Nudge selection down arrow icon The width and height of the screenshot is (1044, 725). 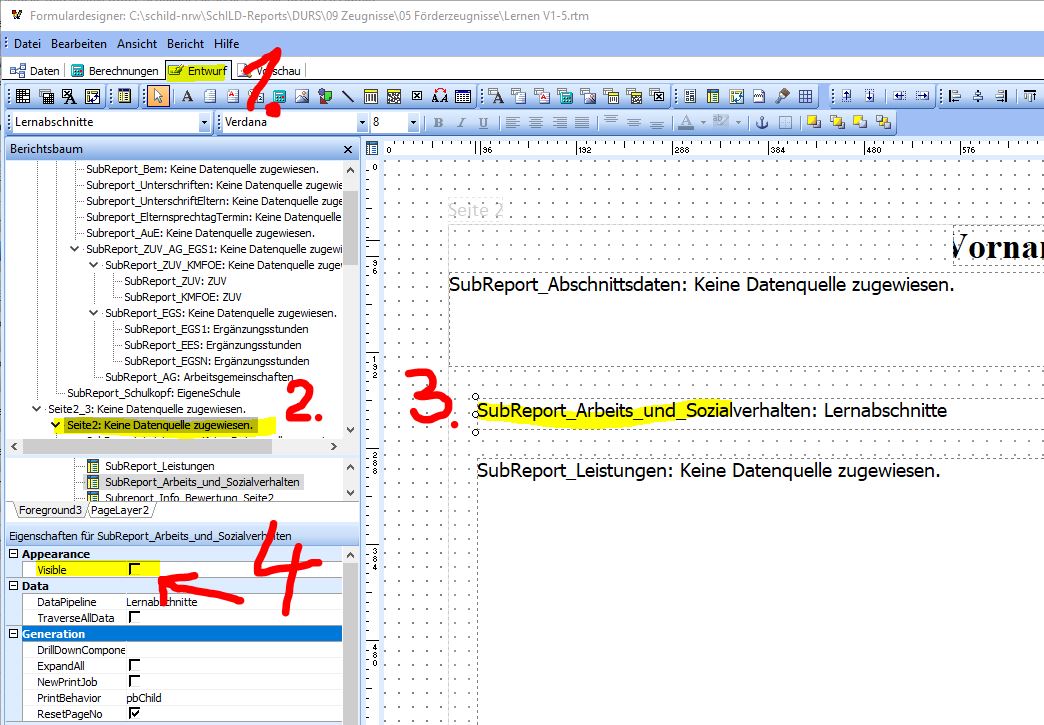coord(870,96)
